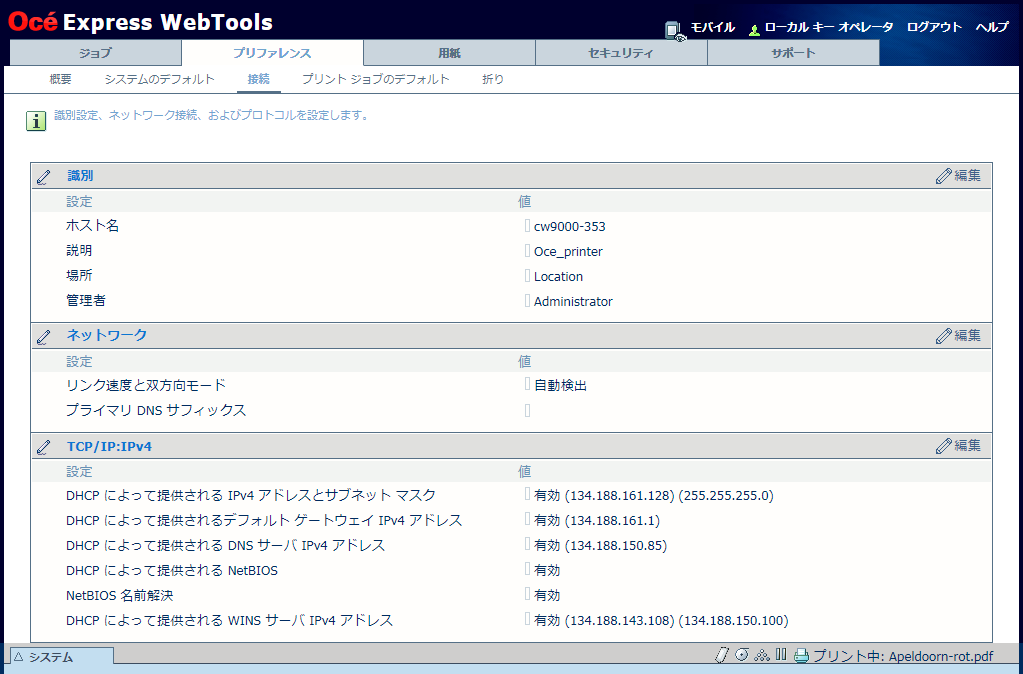
Task: Click DHCP デフォルト ゲートウェイ IPv4 アドレス setting
Action: tap(264, 520)
